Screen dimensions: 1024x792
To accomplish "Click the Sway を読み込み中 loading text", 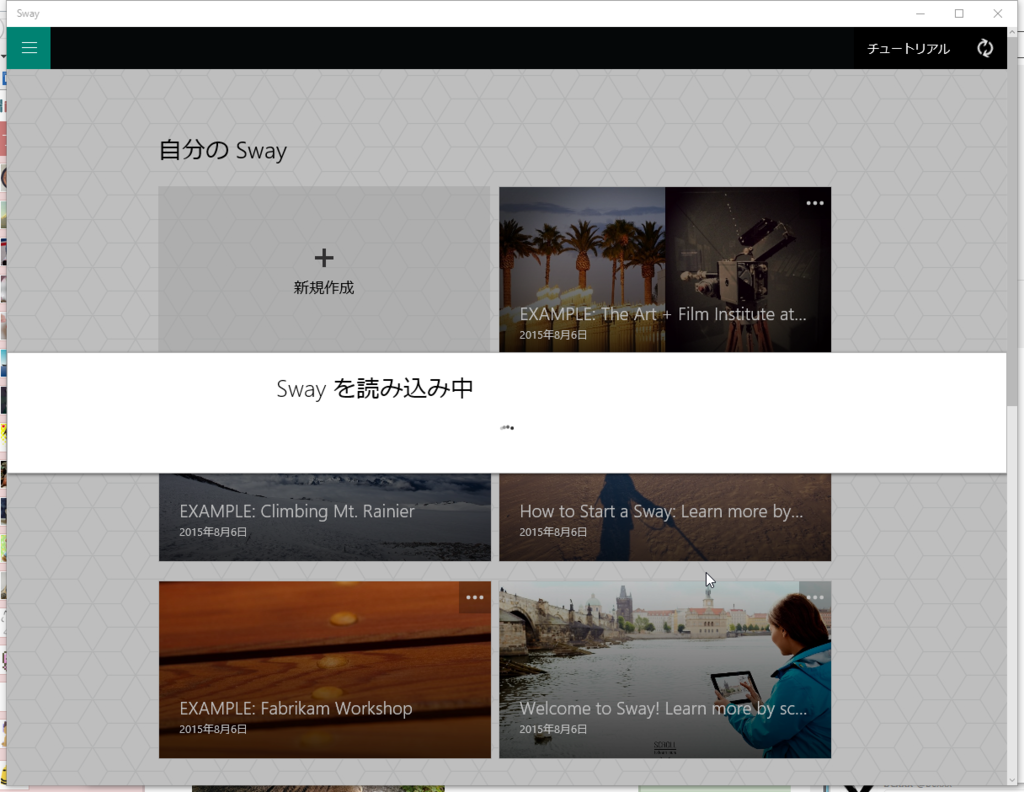I will (375, 388).
